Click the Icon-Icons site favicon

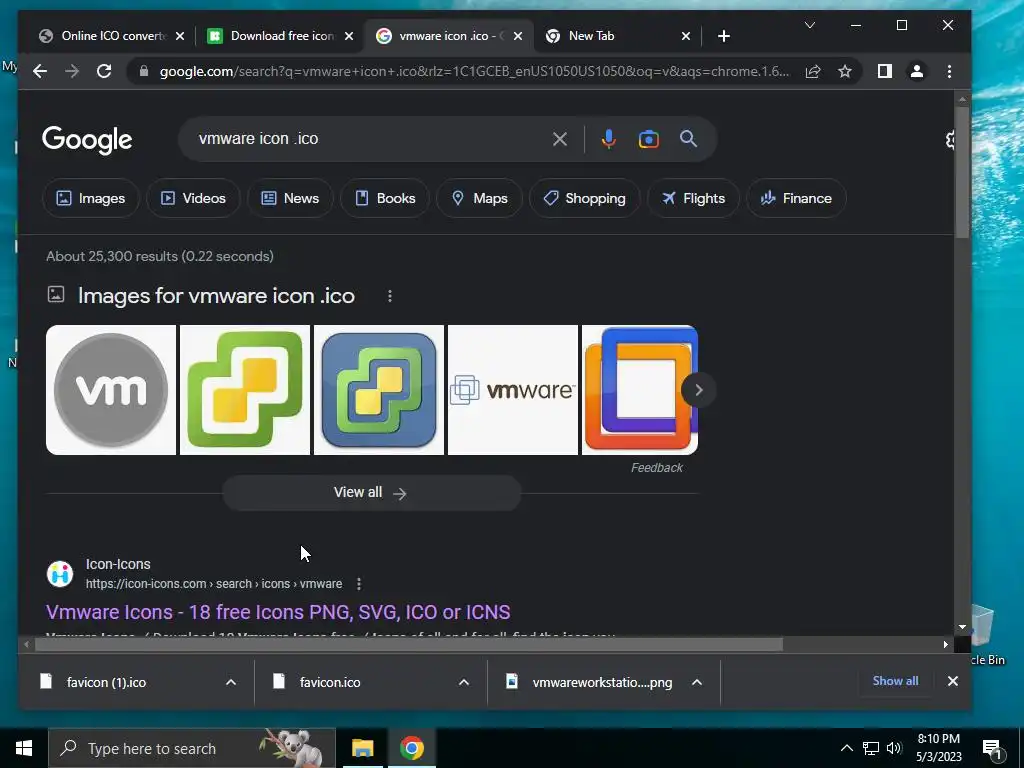(60, 573)
